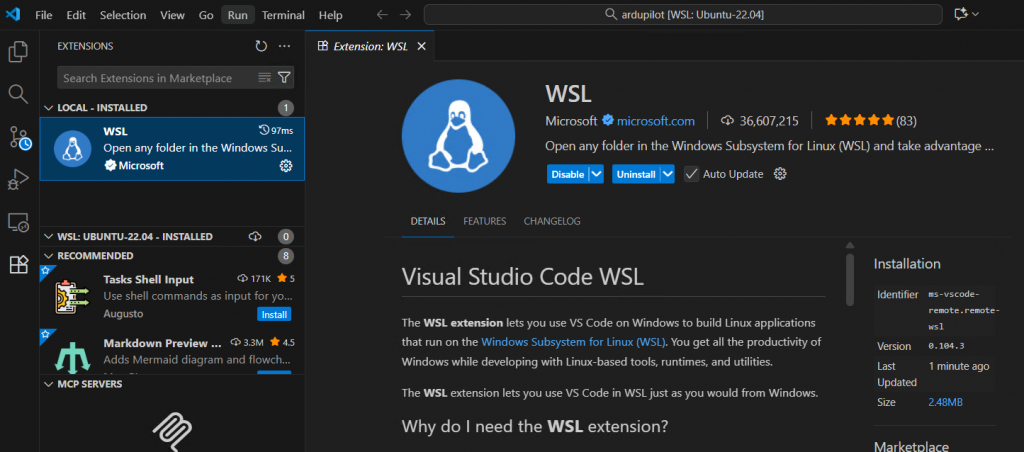Open the microsoft.com publisher link
This screenshot has width=1024, height=452.
(x=655, y=121)
